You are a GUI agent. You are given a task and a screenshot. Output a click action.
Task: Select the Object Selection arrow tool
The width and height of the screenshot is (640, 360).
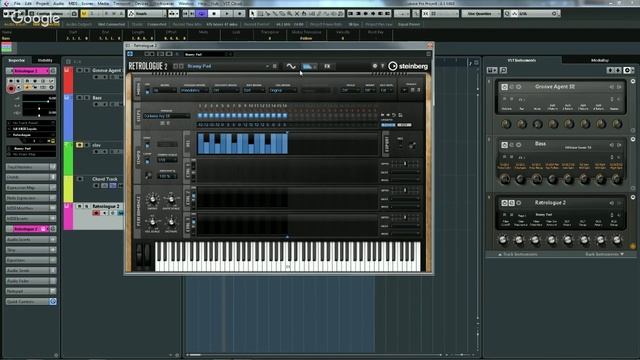[x=253, y=13]
